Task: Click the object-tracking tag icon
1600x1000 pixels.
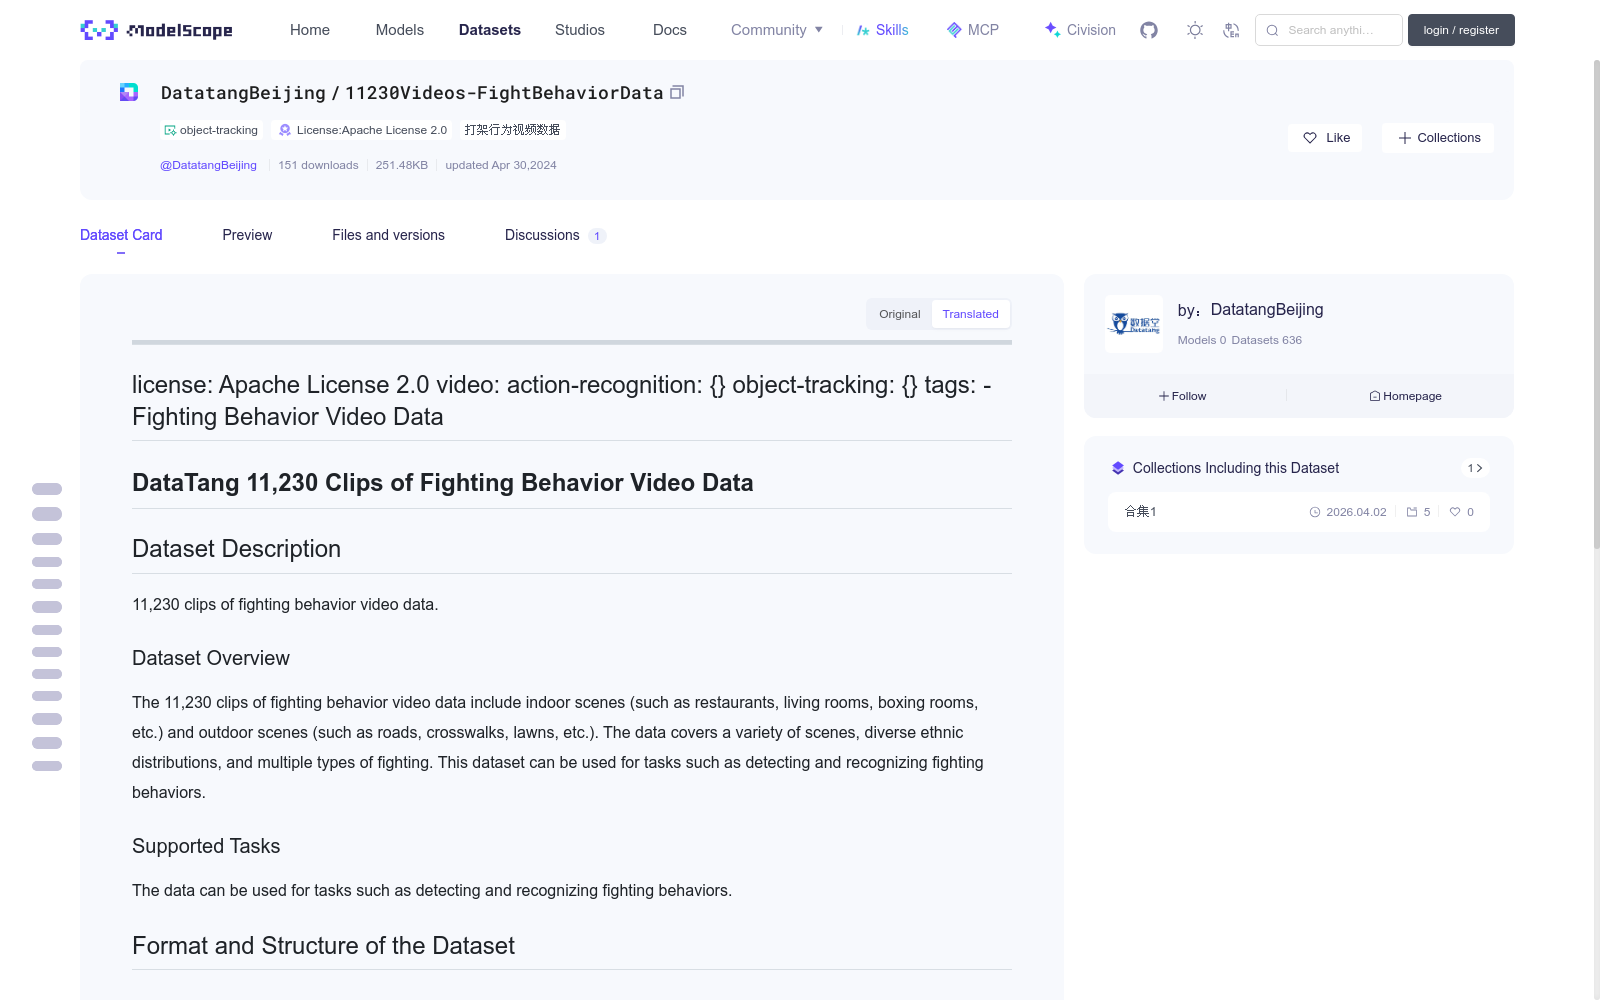Action: [170, 130]
